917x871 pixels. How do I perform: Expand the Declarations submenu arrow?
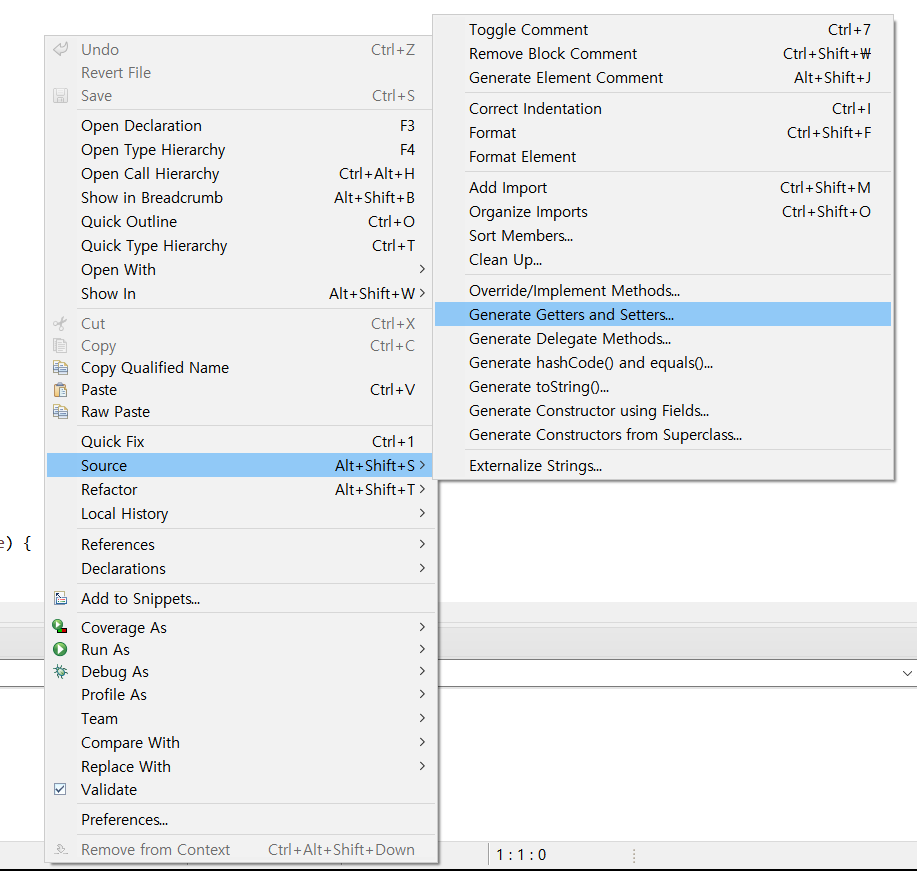[x=422, y=568]
